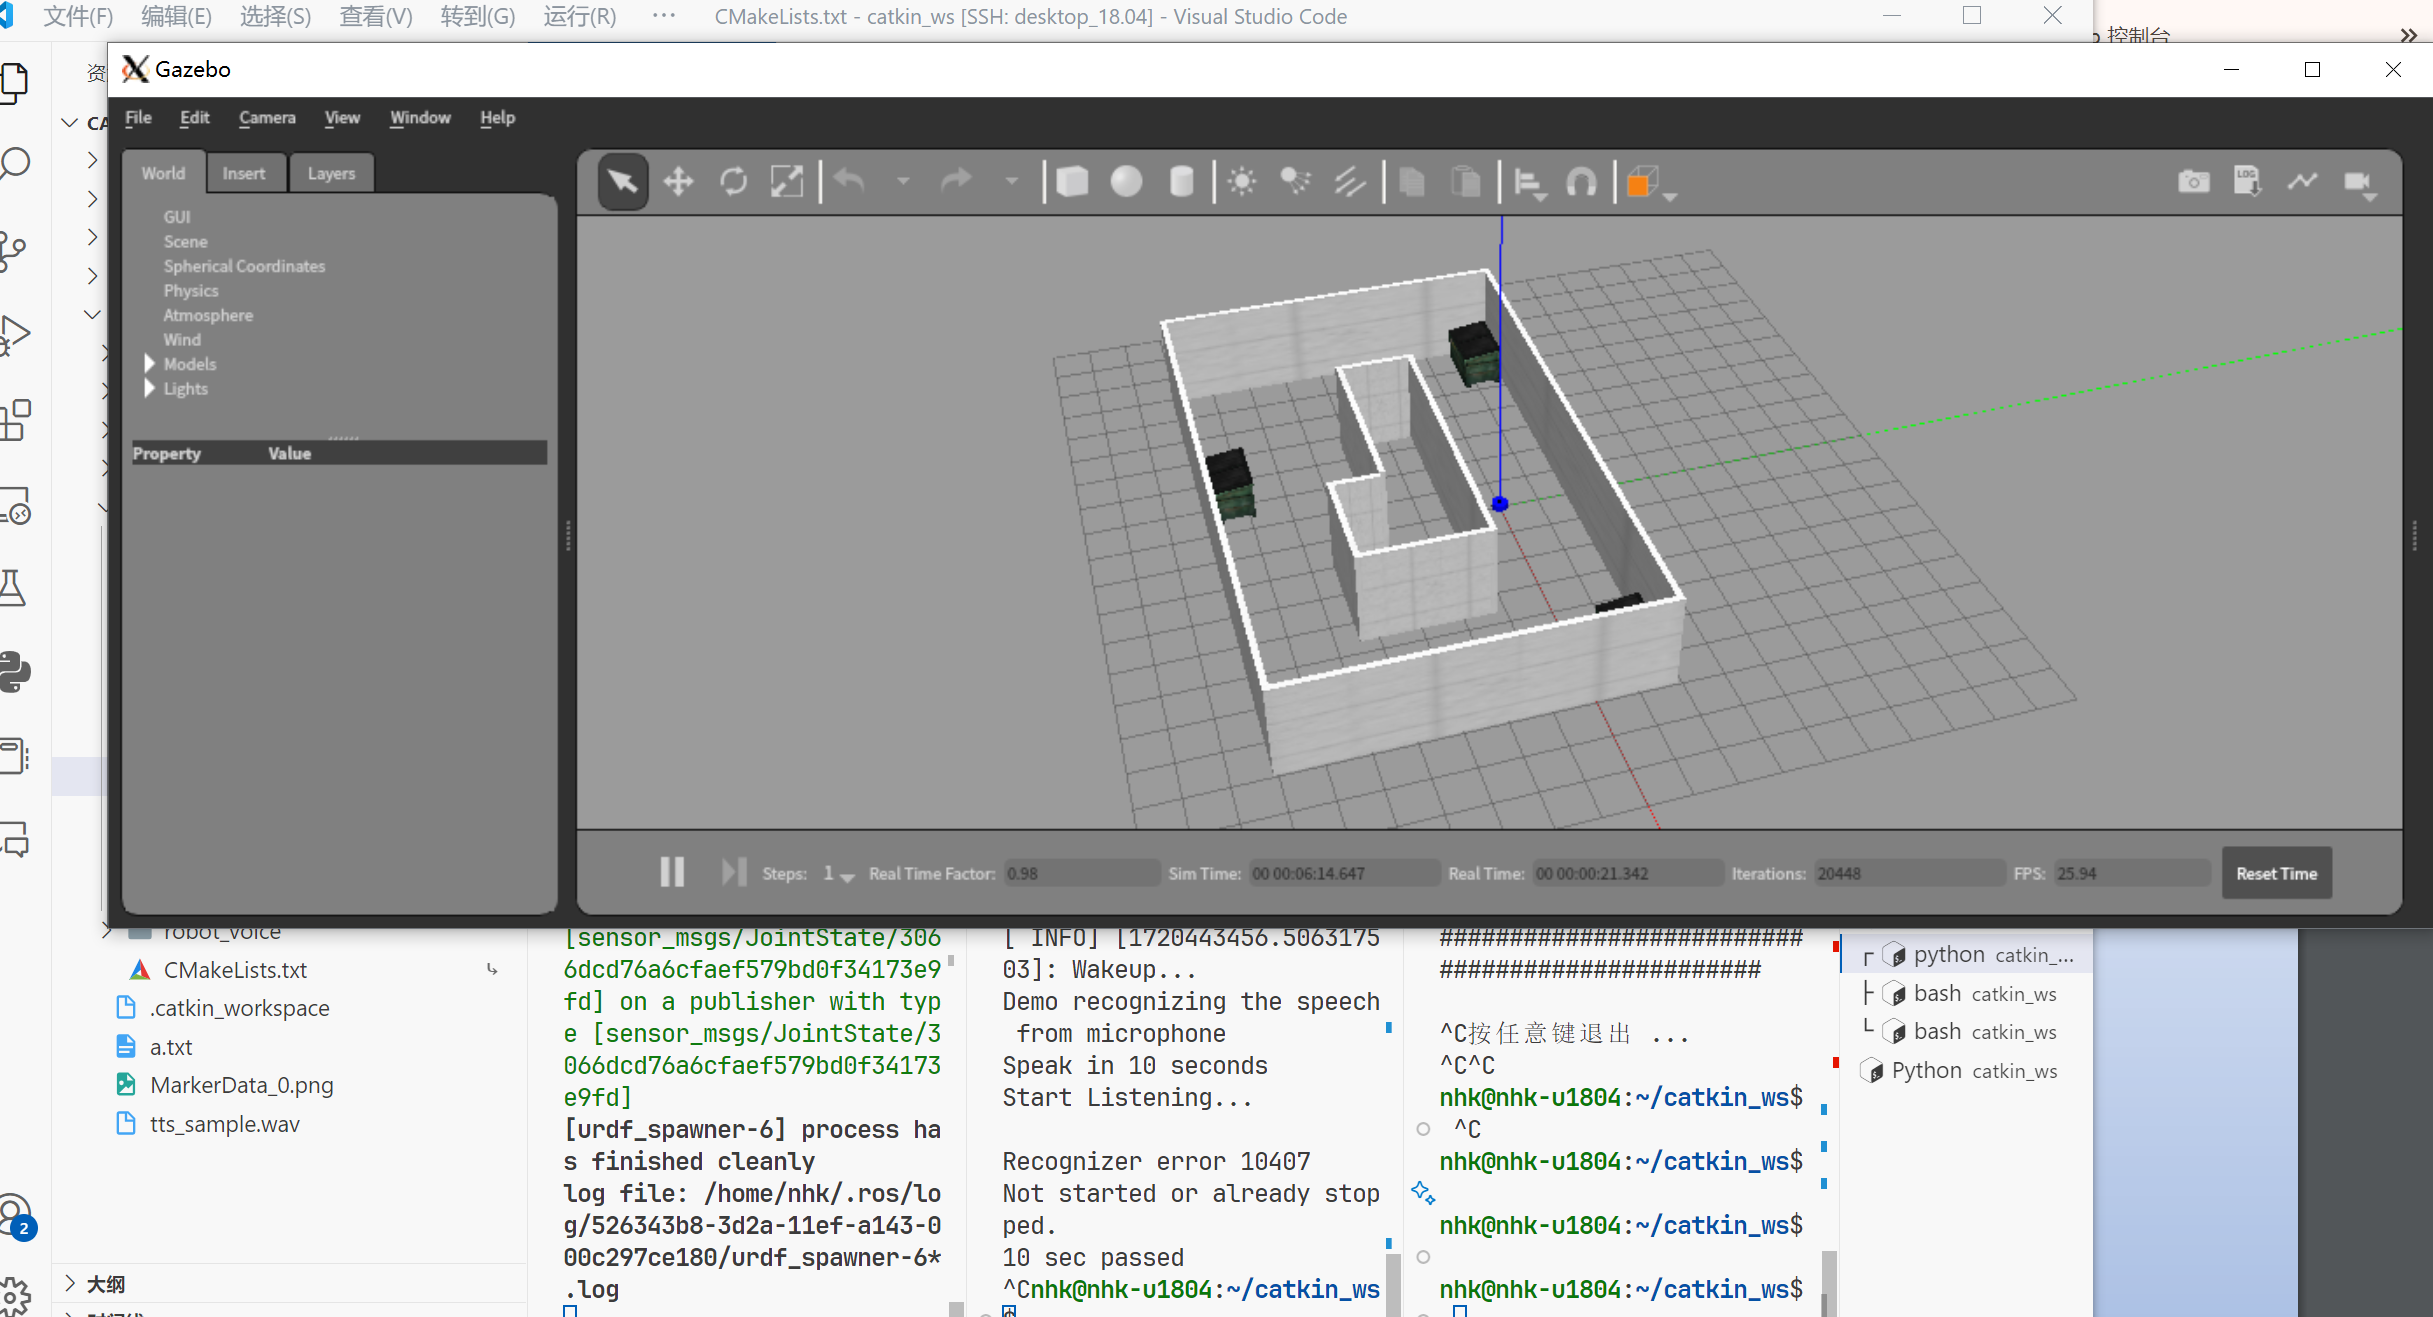Click the Iterations value field
The width and height of the screenshot is (2433, 1317).
coord(1908,873)
